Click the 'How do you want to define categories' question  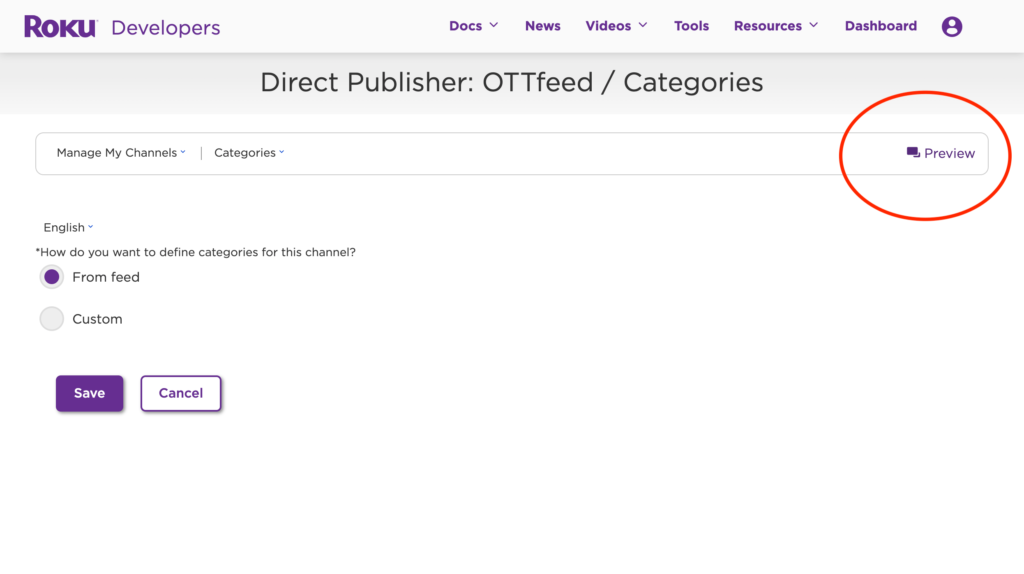(195, 252)
